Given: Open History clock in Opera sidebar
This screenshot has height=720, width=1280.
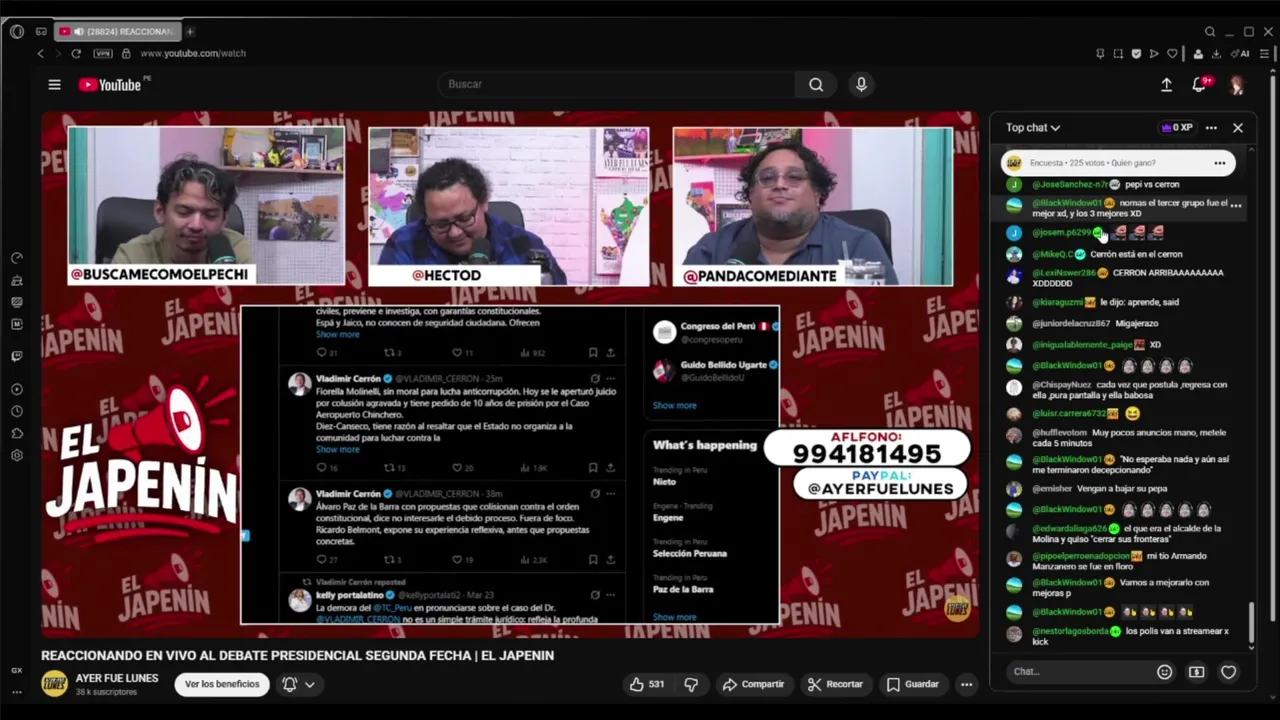Looking at the screenshot, I should tap(17, 411).
